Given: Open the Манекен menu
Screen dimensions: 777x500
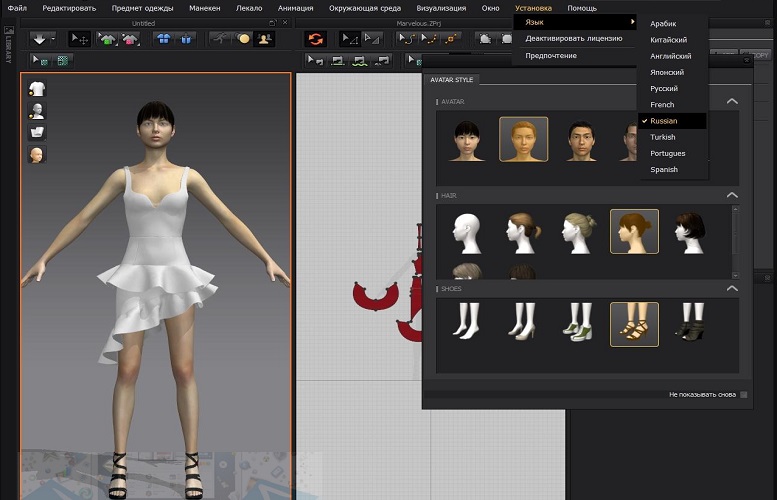Looking at the screenshot, I should pos(204,8).
